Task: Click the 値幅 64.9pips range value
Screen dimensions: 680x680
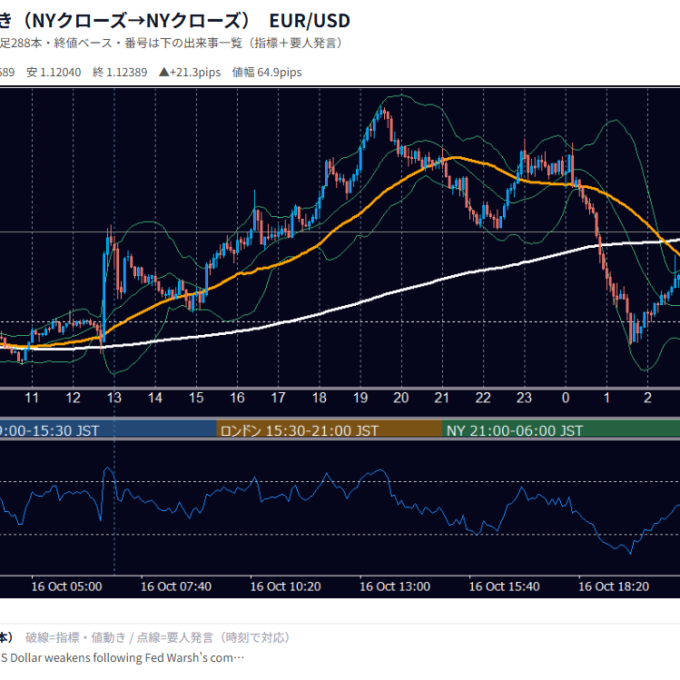Action: coord(267,72)
